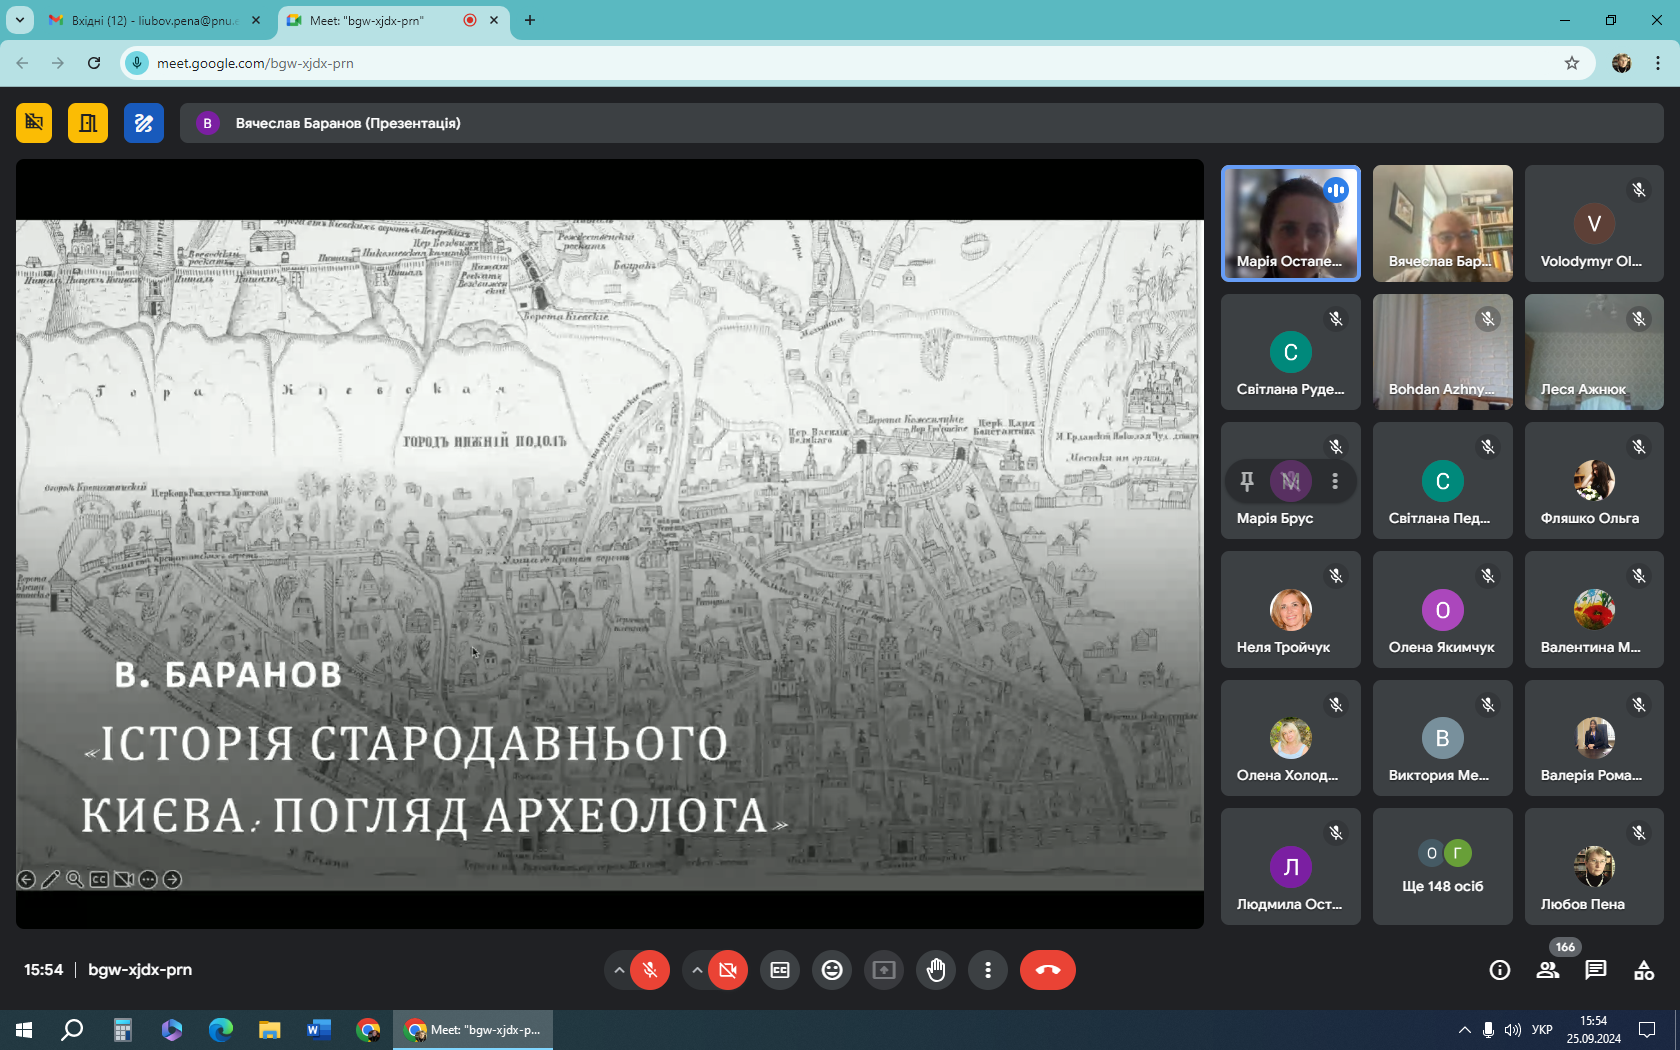Image resolution: width=1680 pixels, height=1050 pixels.
Task: Open more options three-dot menu in call bar
Action: (988, 970)
